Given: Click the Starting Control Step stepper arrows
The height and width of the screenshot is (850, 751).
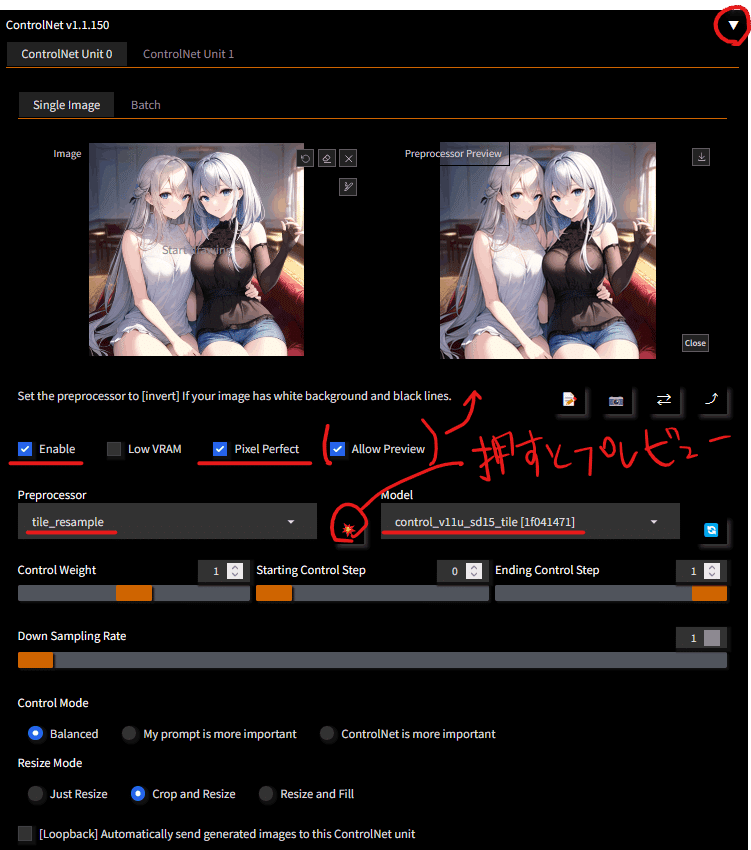Looking at the screenshot, I should click(x=474, y=571).
